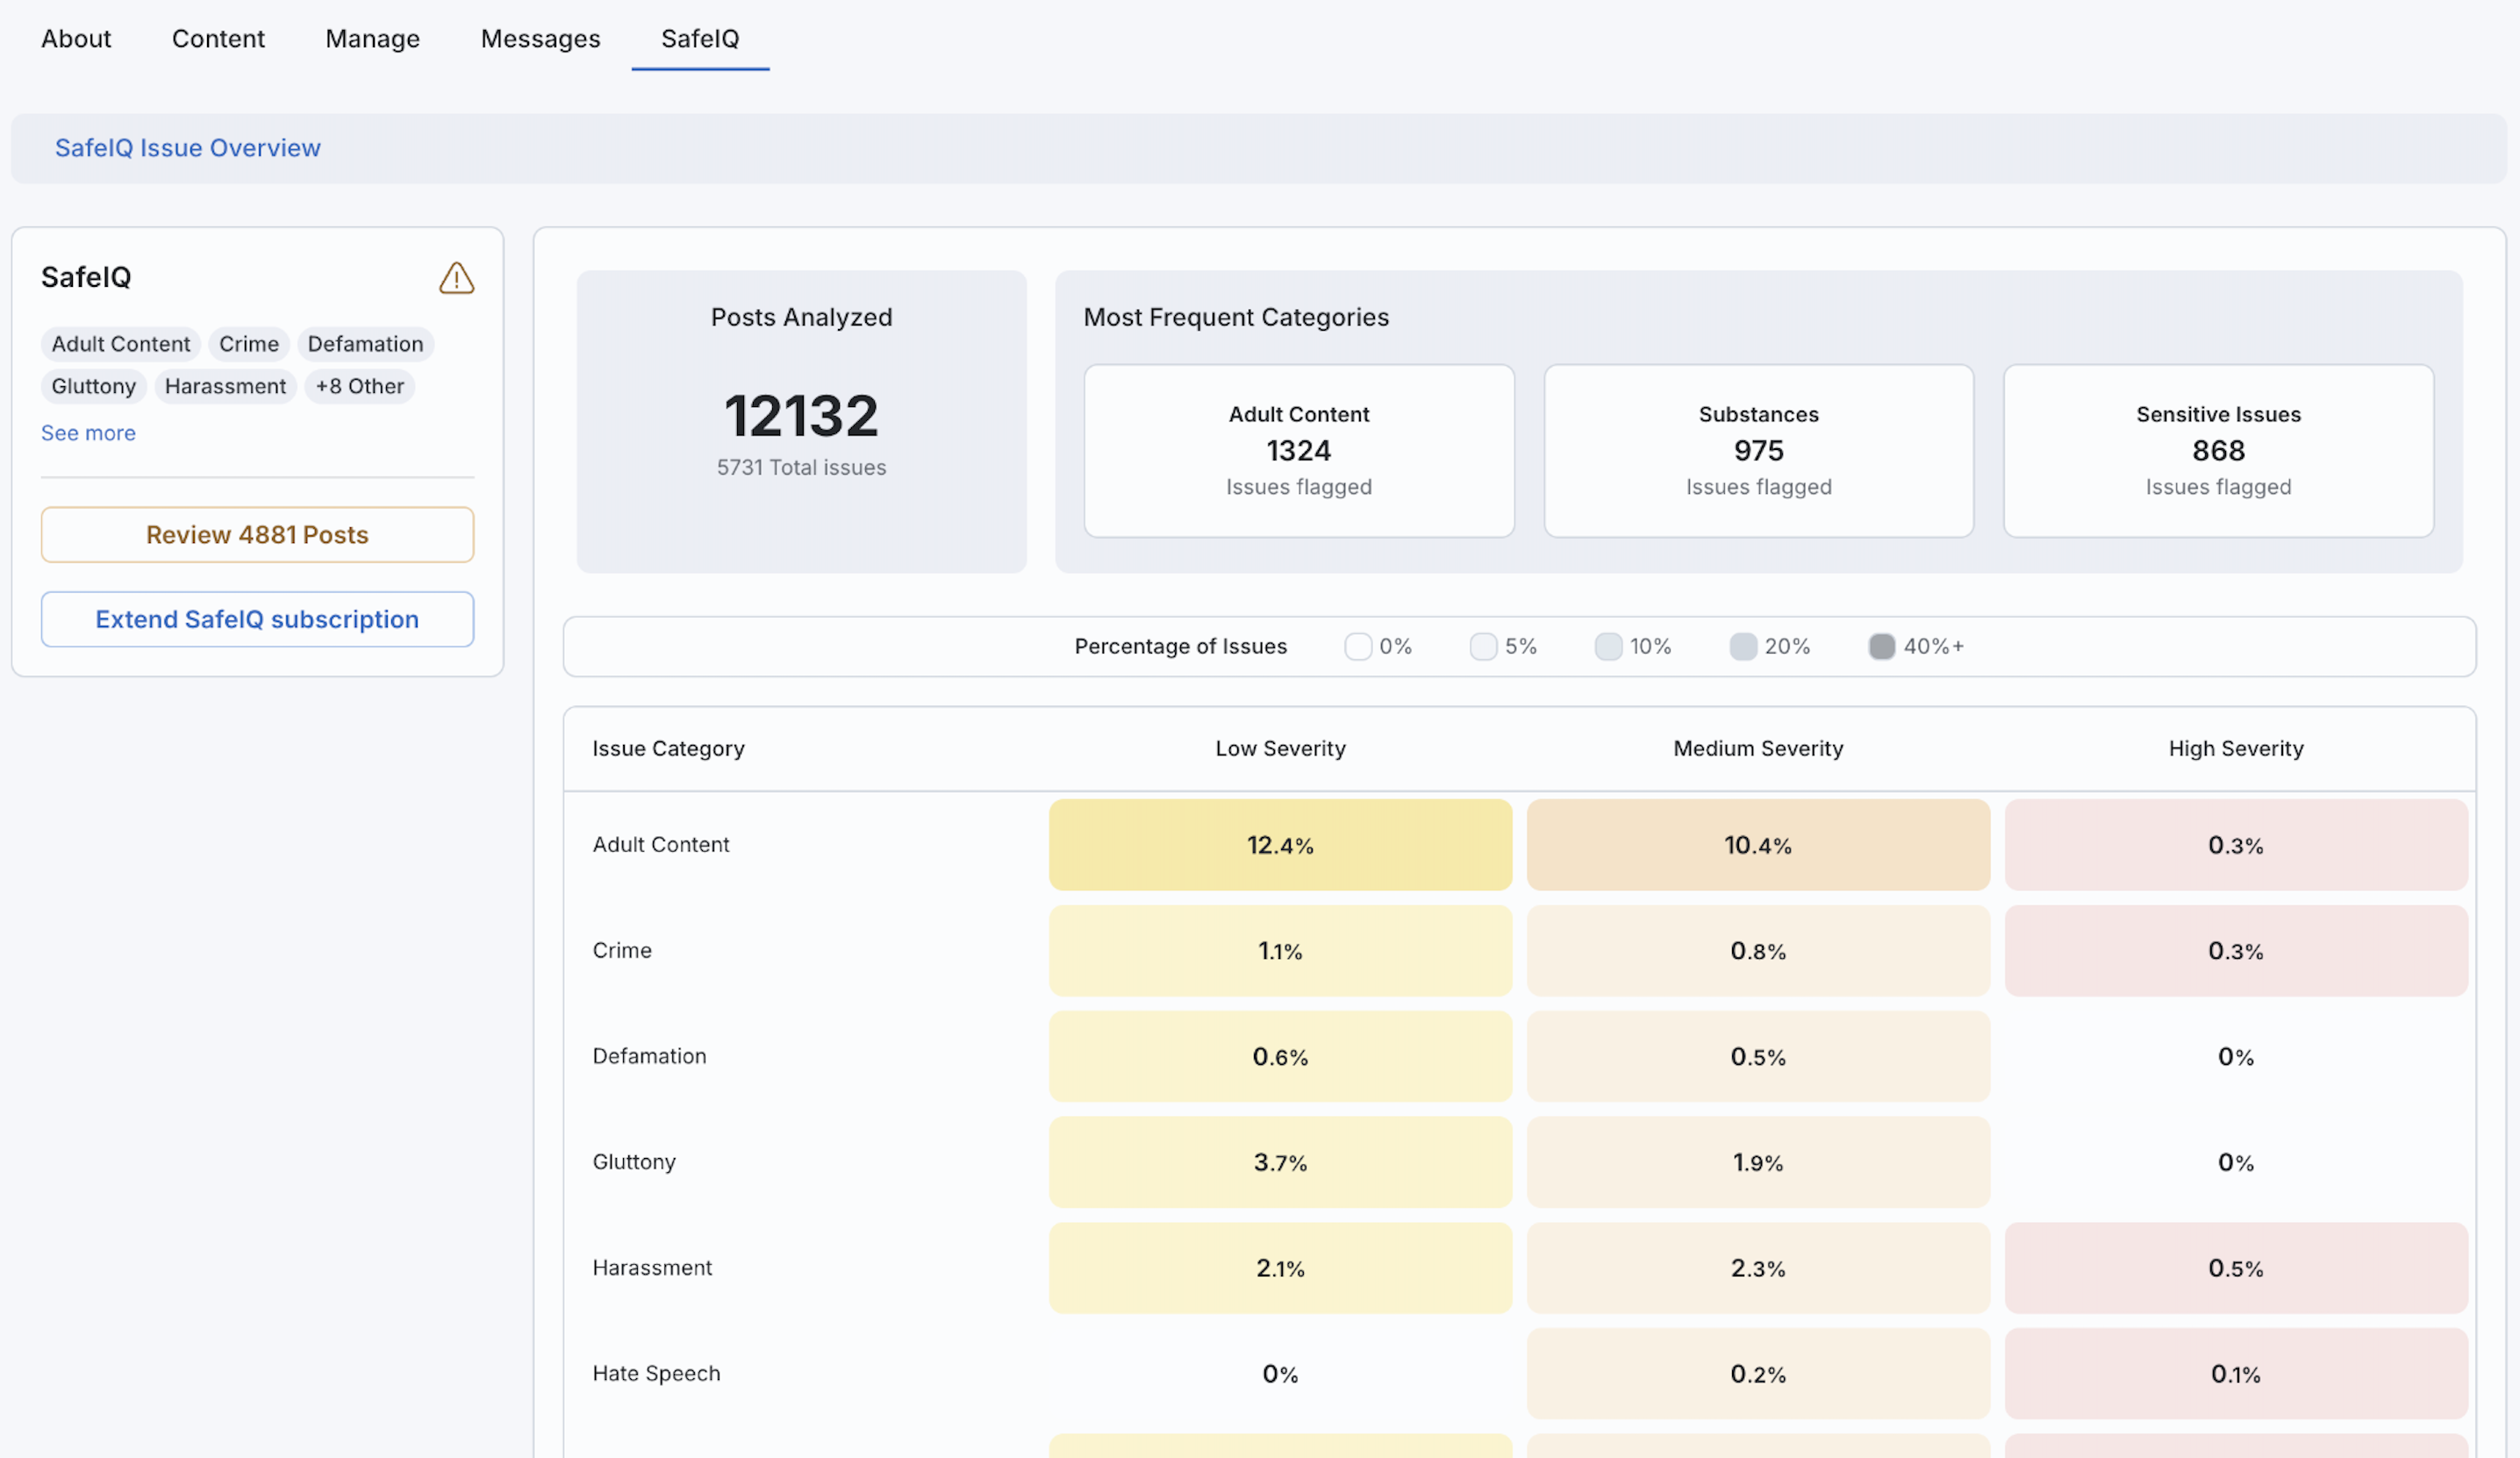2520x1458 pixels.
Task: Open the Substances 975 issues card
Action: tap(1758, 451)
